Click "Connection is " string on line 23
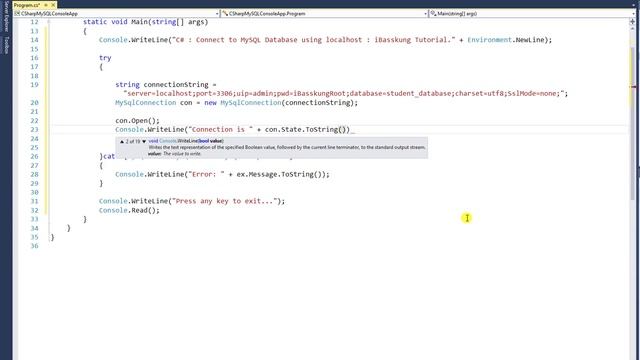 [220, 129]
